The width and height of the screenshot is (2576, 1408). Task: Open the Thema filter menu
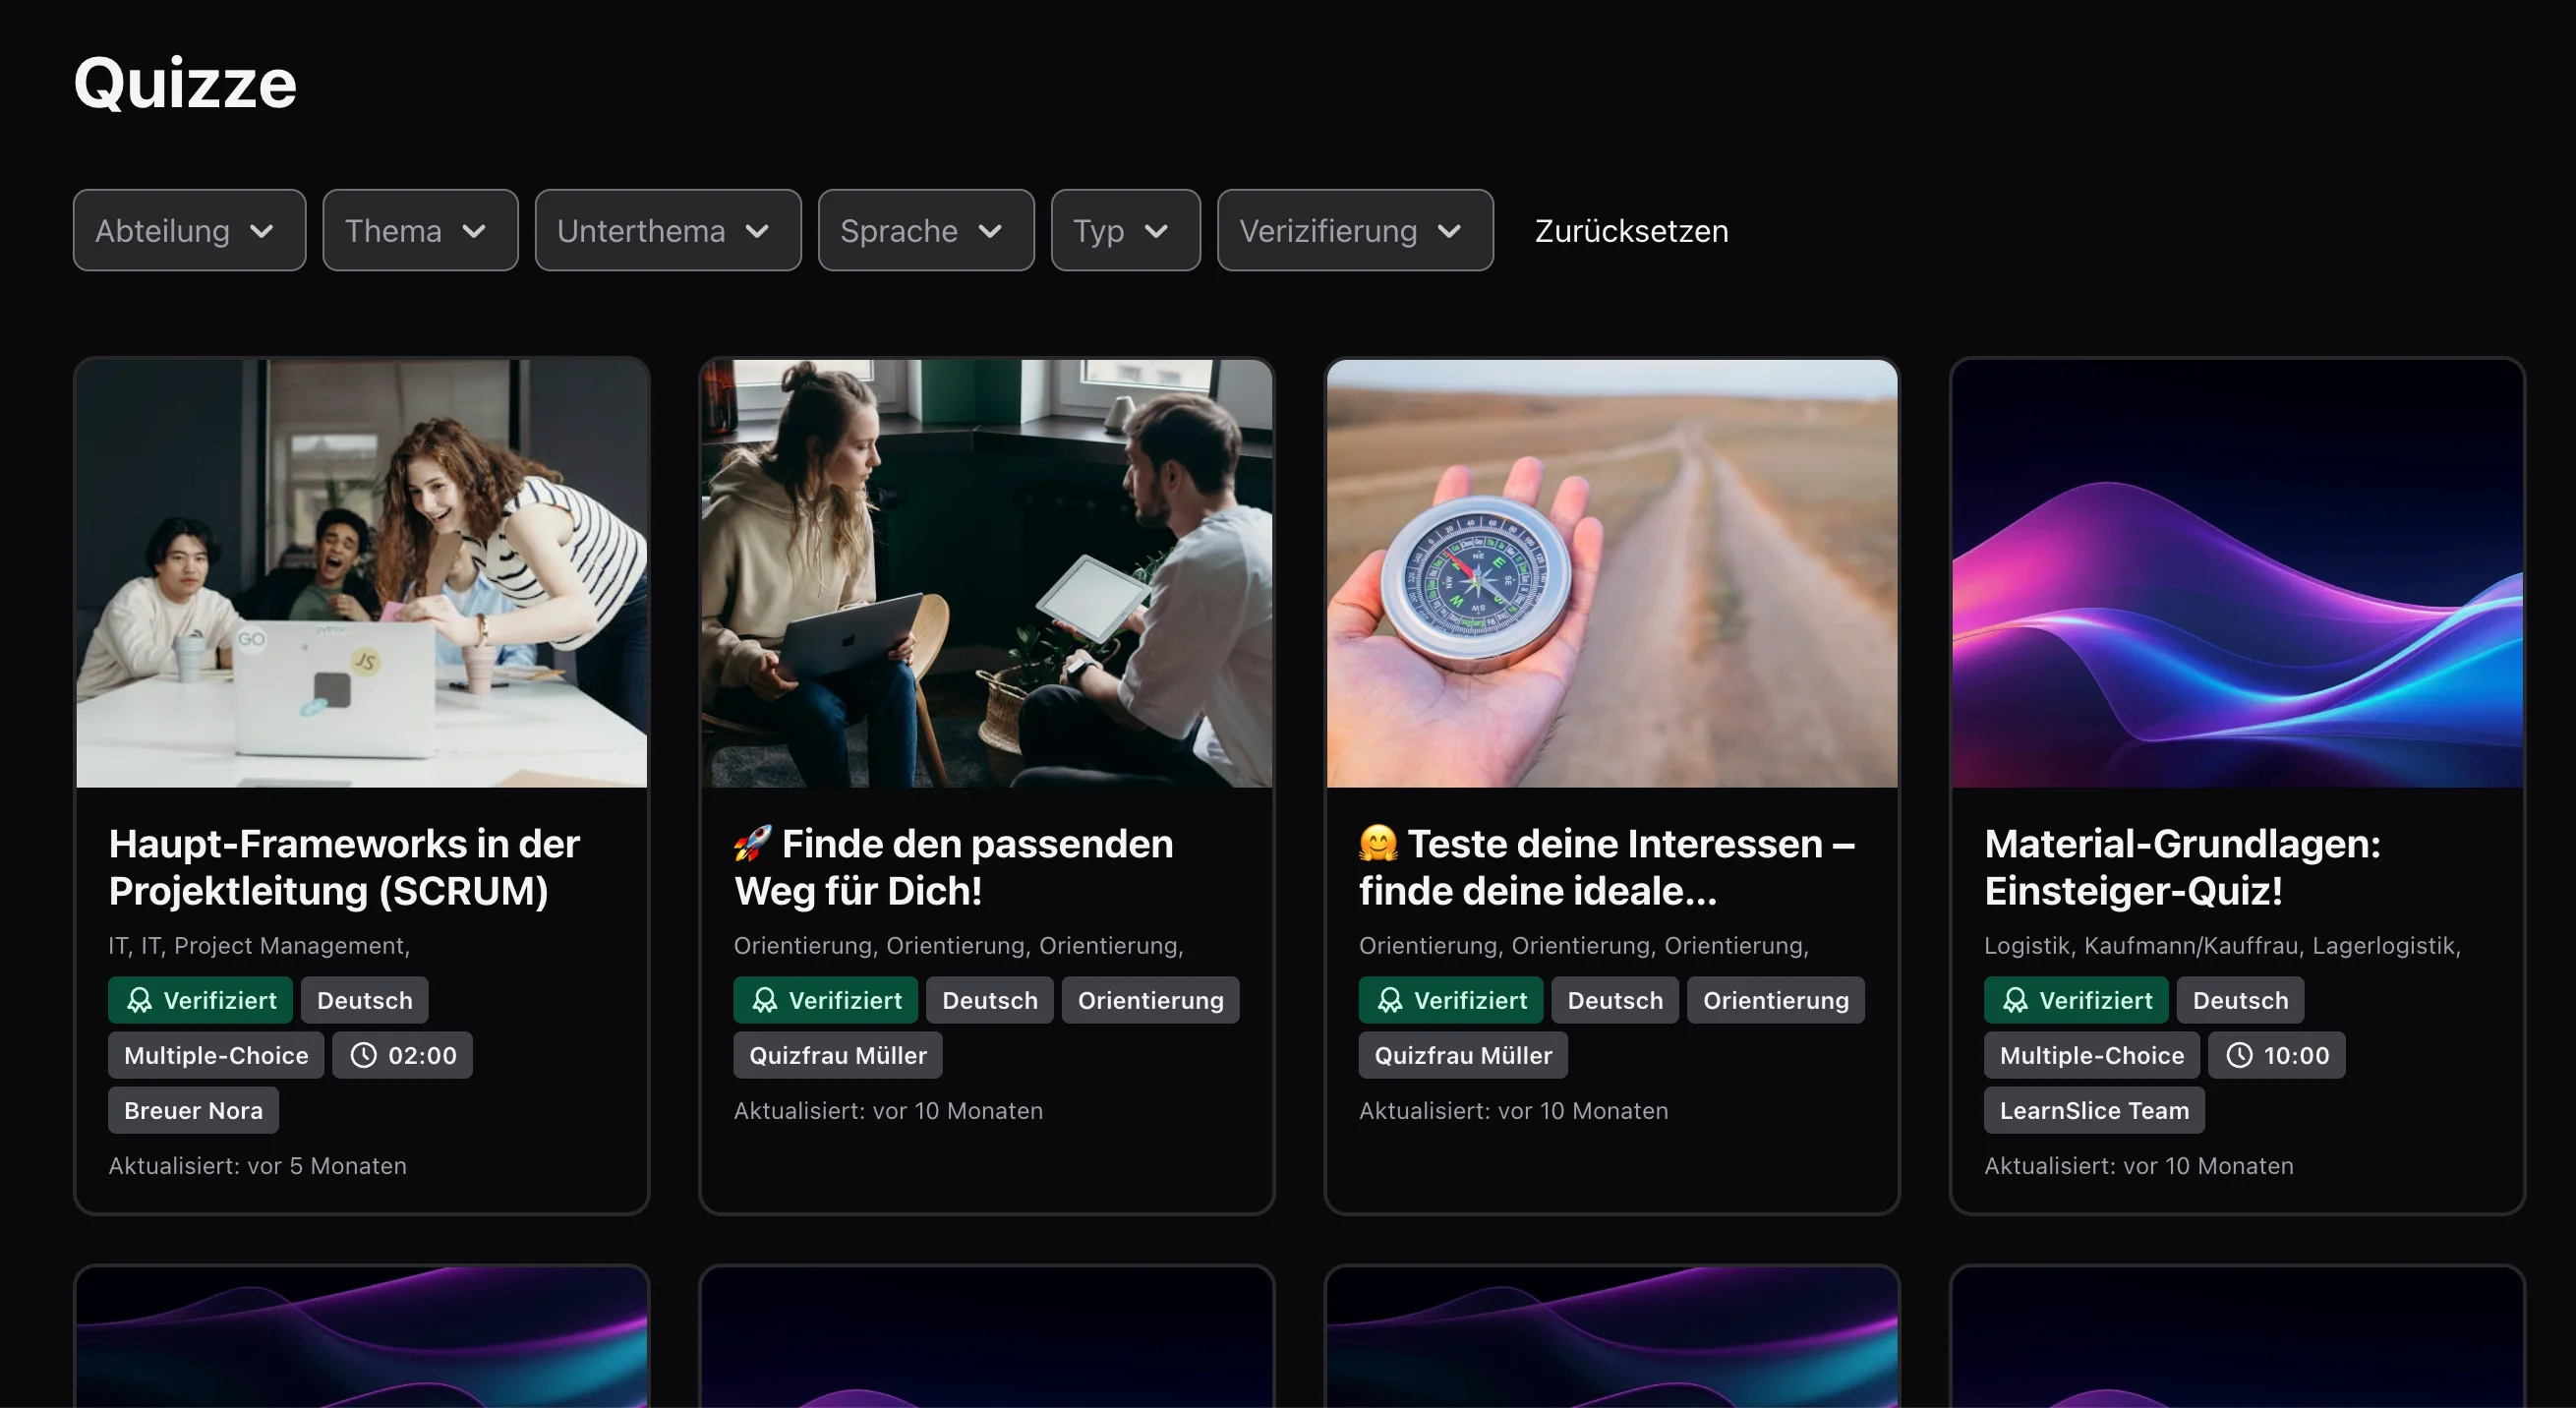[x=419, y=230]
